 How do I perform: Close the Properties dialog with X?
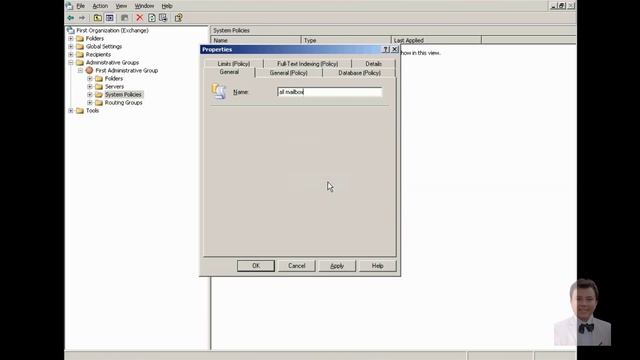click(x=395, y=49)
